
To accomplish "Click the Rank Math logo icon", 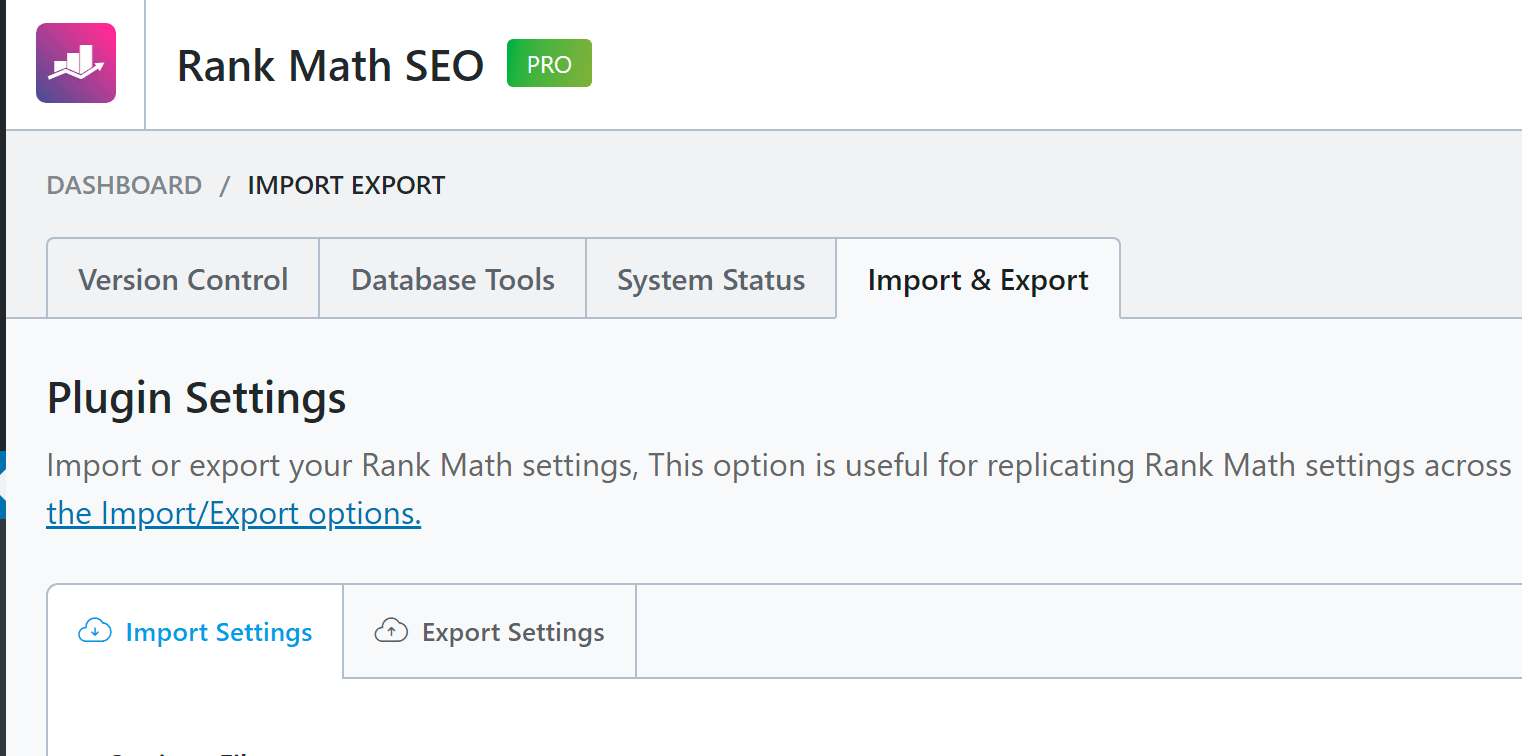I will 76,63.
